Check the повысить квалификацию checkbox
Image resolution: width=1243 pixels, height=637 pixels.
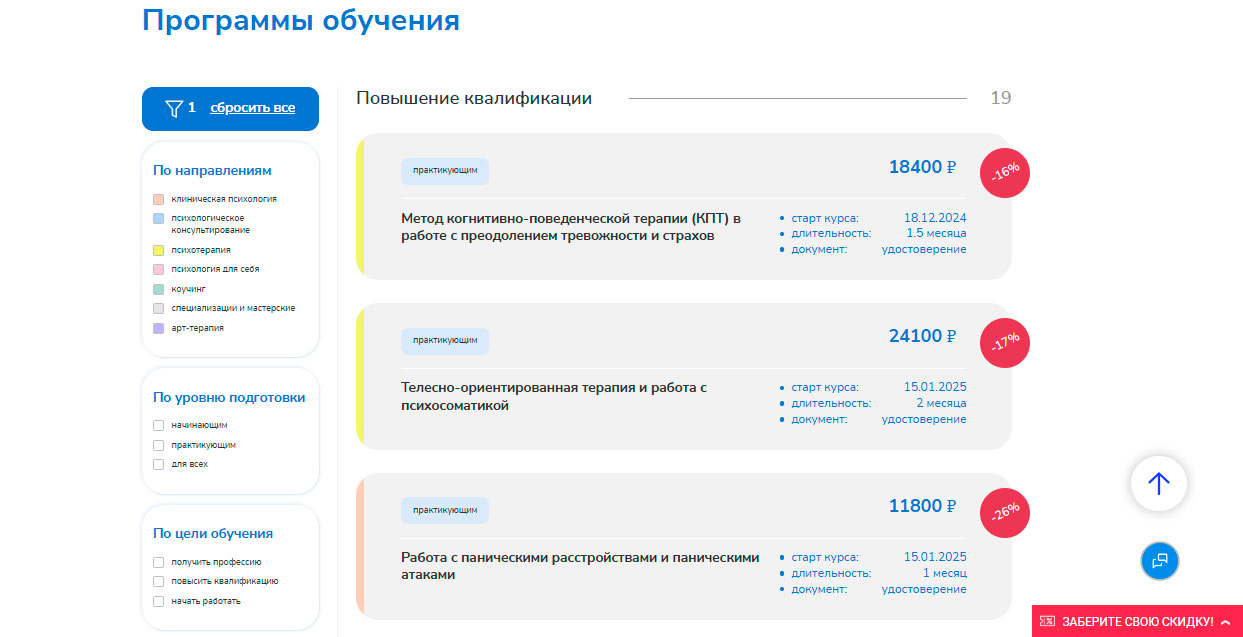[x=158, y=581]
